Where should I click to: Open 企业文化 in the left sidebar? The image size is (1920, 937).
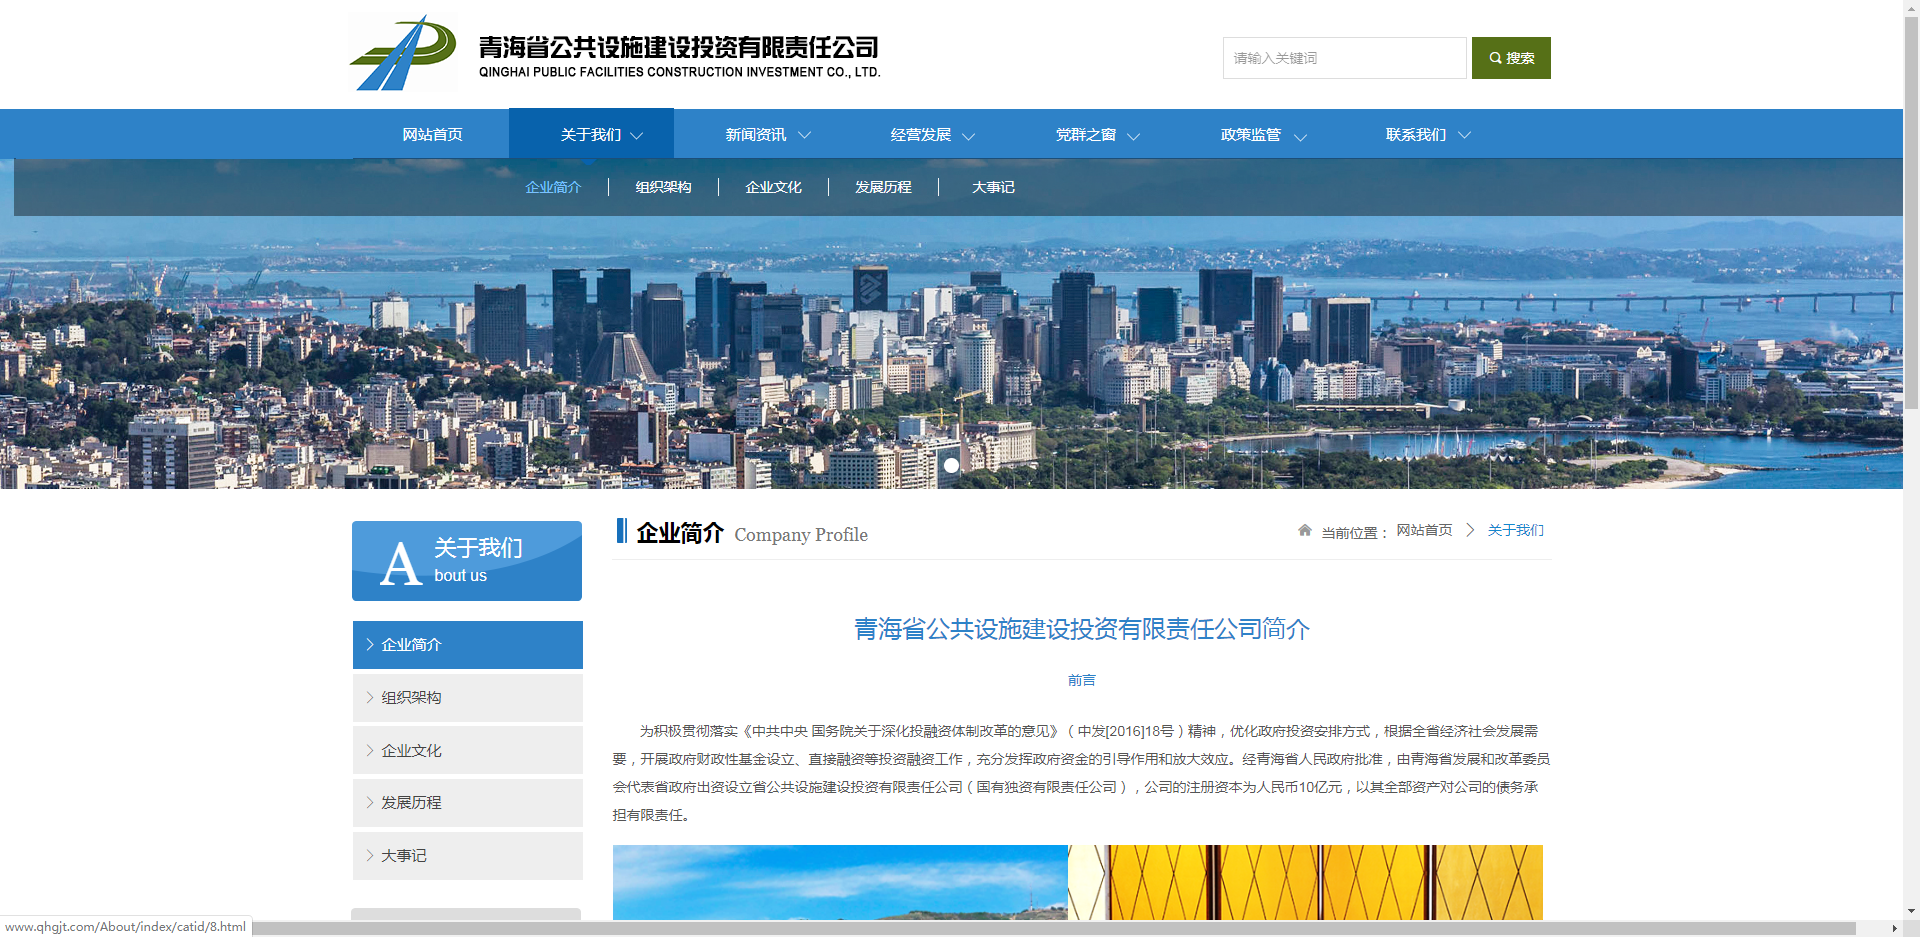point(468,750)
